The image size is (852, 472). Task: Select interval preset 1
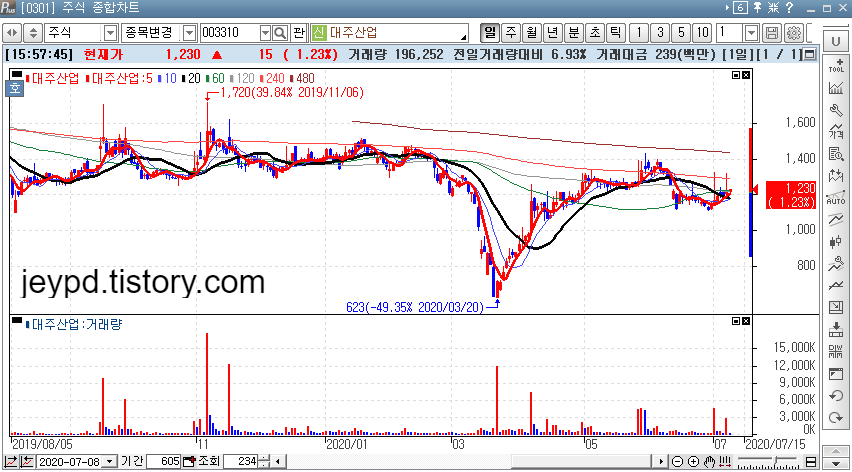[639, 33]
